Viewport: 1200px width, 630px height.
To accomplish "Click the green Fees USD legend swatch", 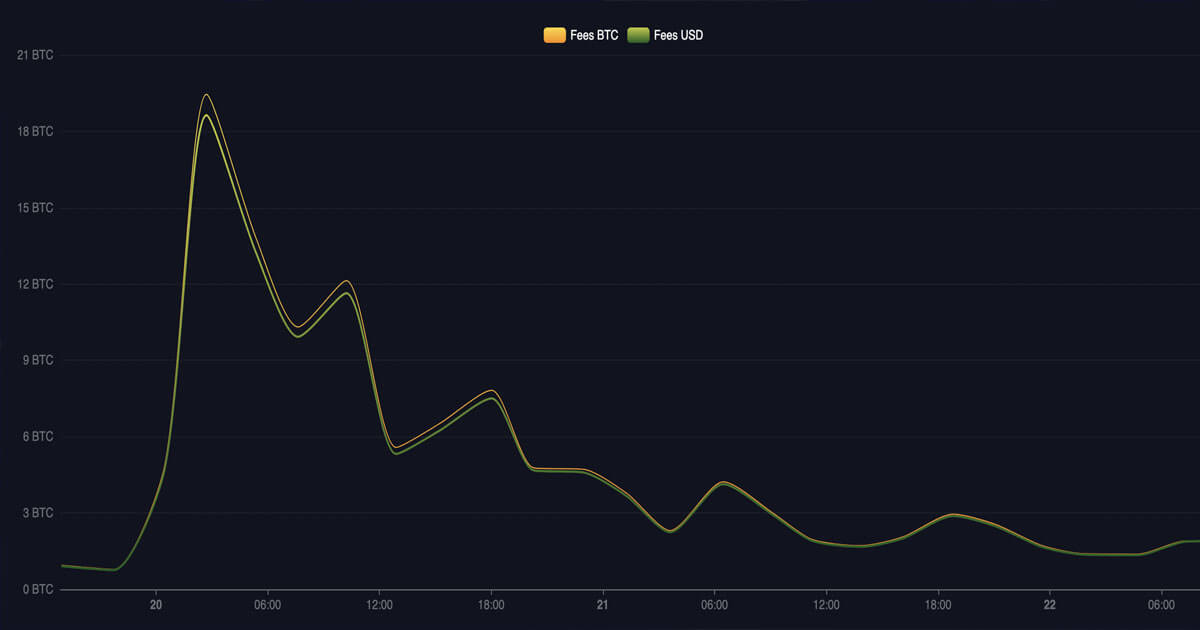I will [638, 35].
